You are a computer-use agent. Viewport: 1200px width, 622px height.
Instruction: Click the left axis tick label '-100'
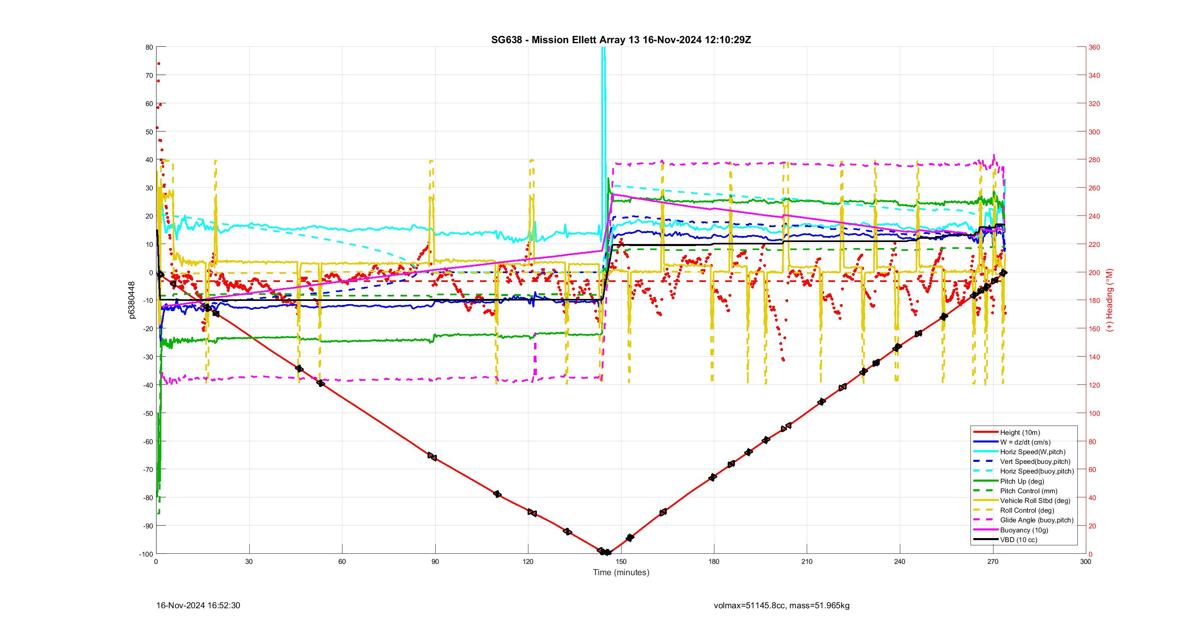tap(145, 554)
